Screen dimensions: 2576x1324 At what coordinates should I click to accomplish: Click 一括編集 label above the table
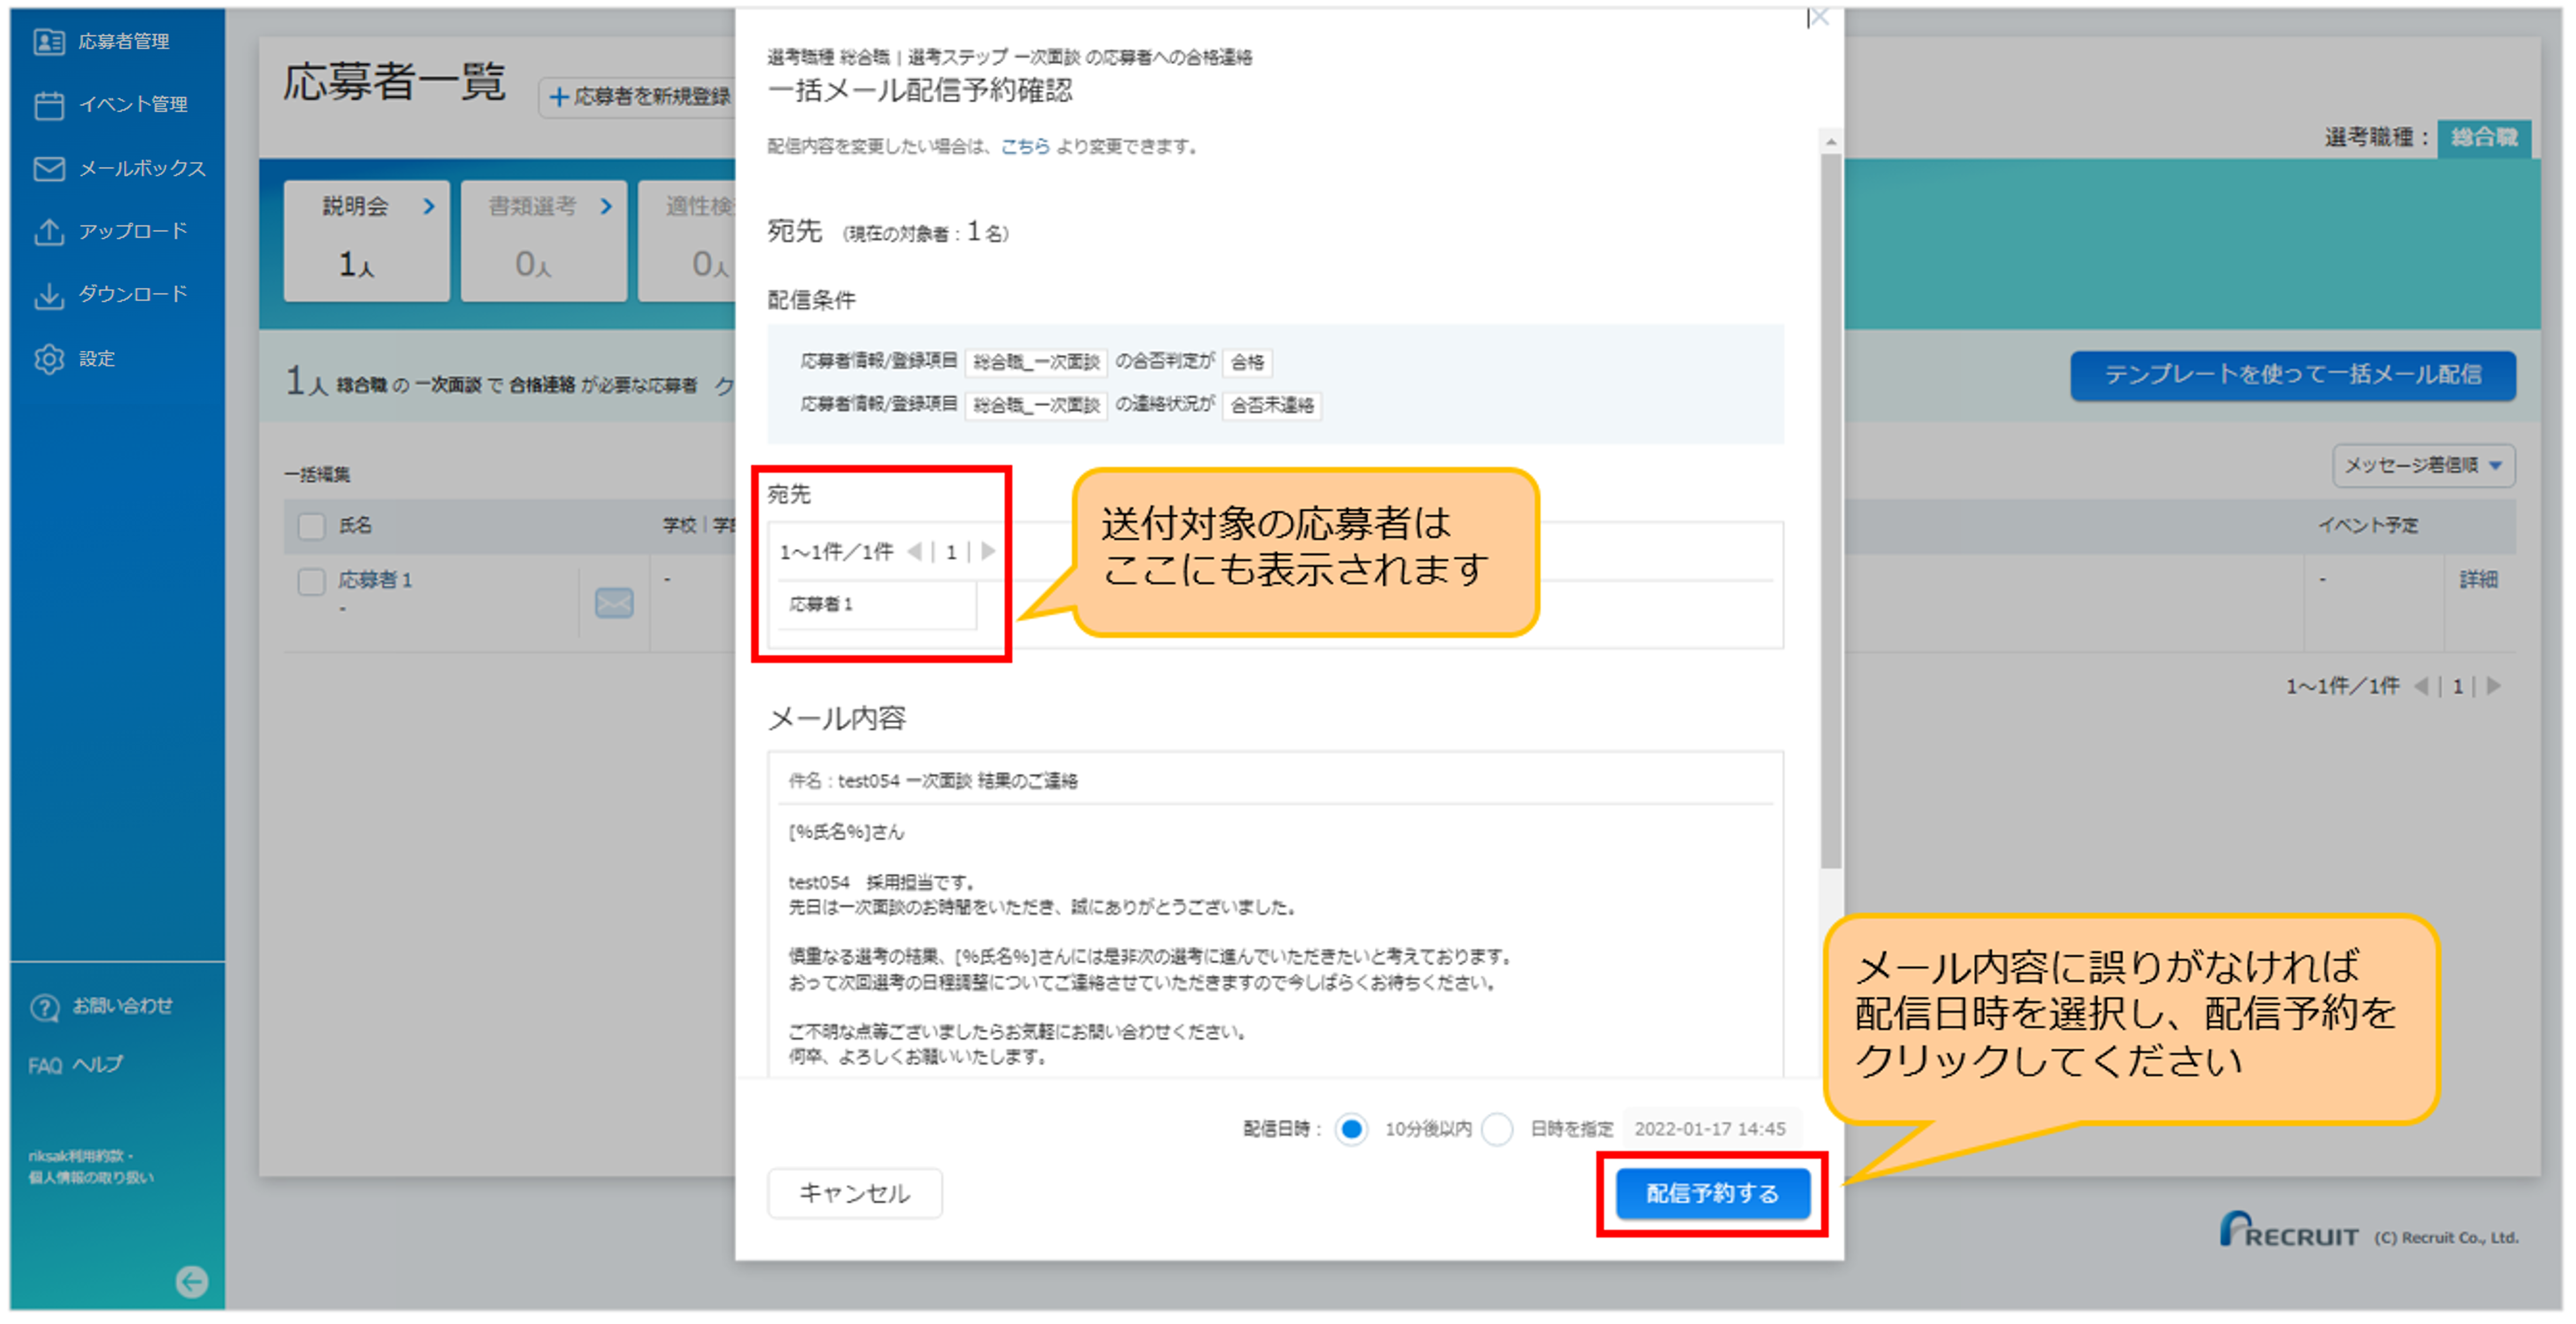click(317, 474)
